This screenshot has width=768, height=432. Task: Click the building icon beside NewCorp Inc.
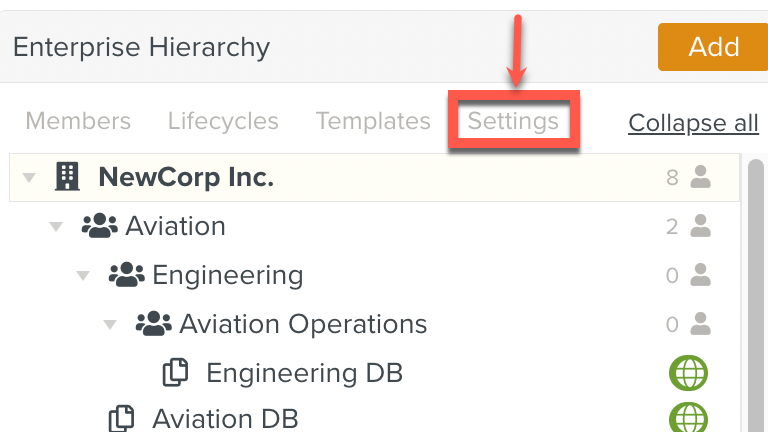(67, 178)
